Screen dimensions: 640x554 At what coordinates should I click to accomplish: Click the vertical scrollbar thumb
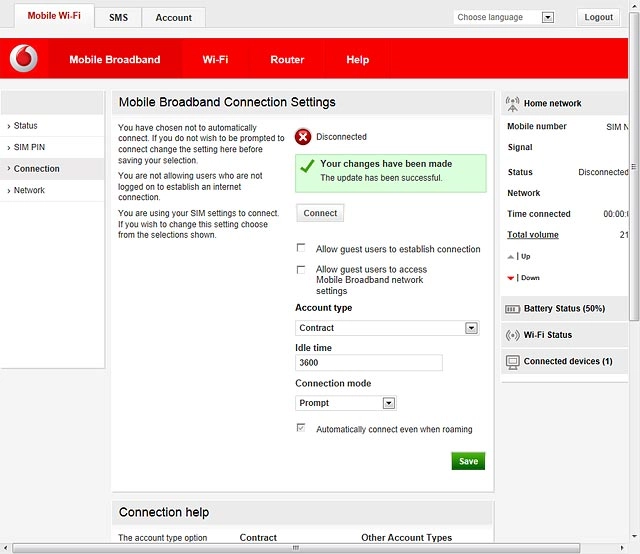(x=634, y=167)
